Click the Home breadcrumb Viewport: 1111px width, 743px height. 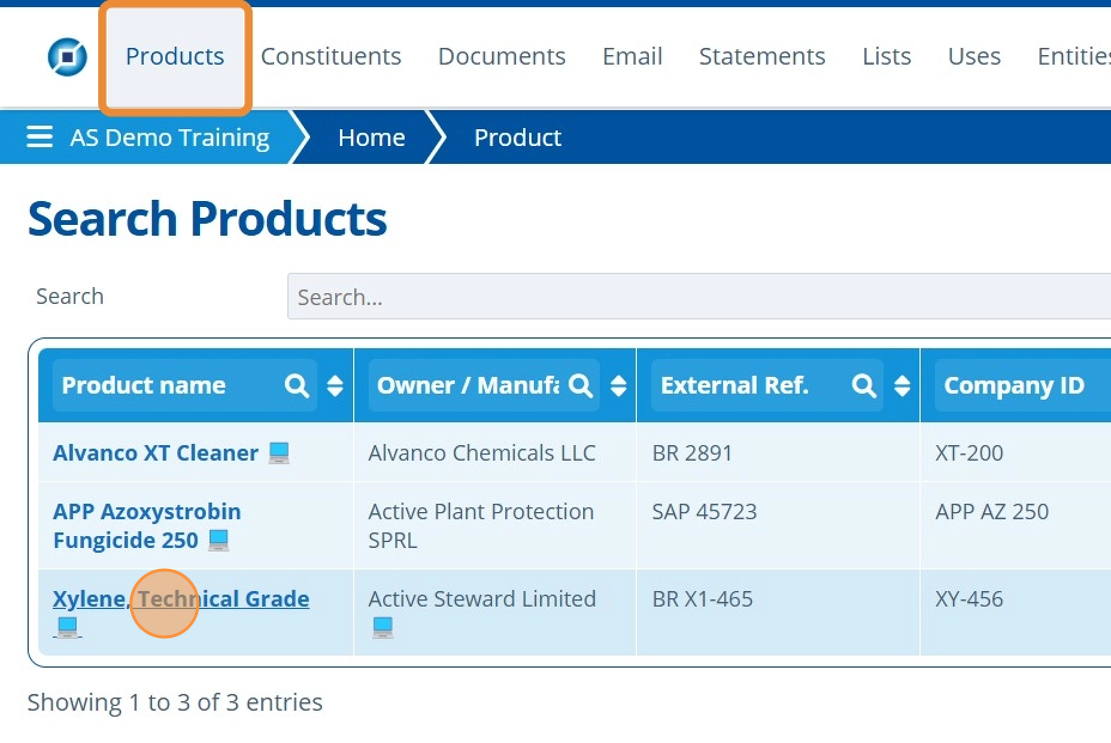(371, 137)
